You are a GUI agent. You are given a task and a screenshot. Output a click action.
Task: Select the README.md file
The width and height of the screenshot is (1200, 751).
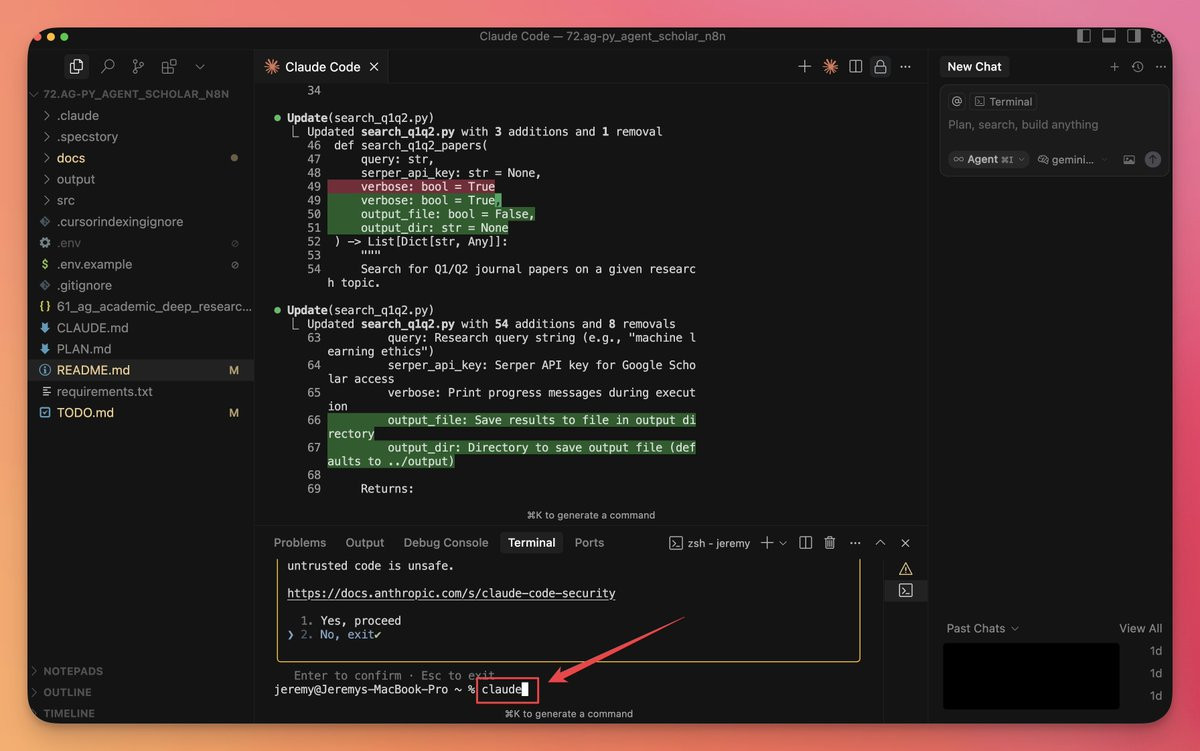(x=140, y=370)
